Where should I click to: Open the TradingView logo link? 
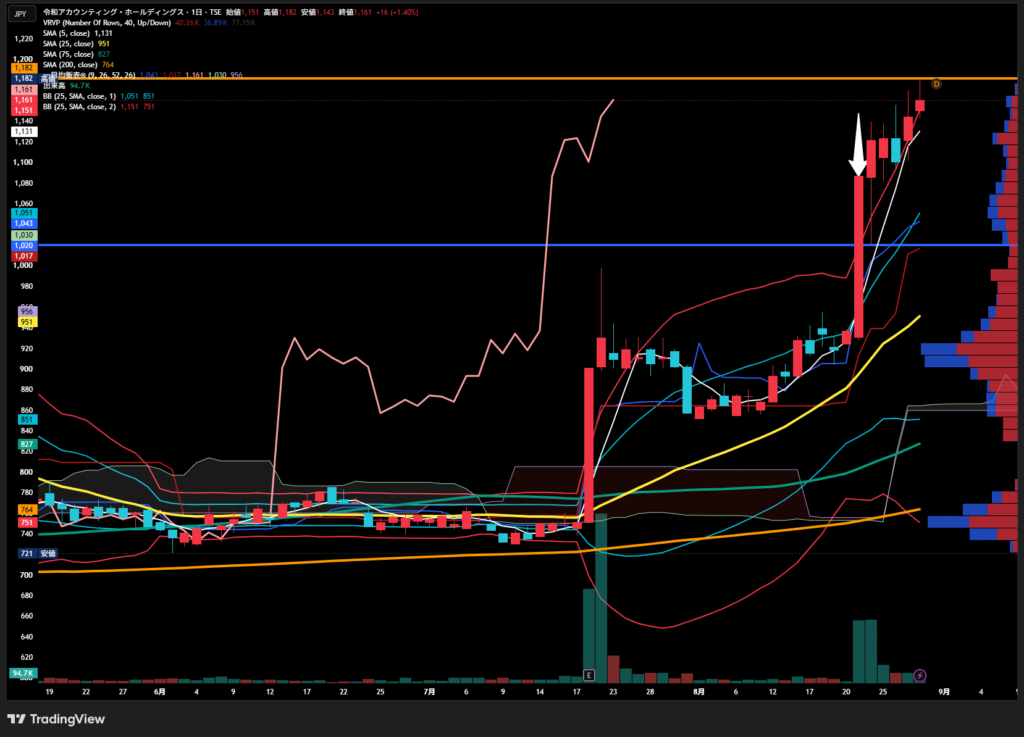pyautogui.click(x=56, y=719)
